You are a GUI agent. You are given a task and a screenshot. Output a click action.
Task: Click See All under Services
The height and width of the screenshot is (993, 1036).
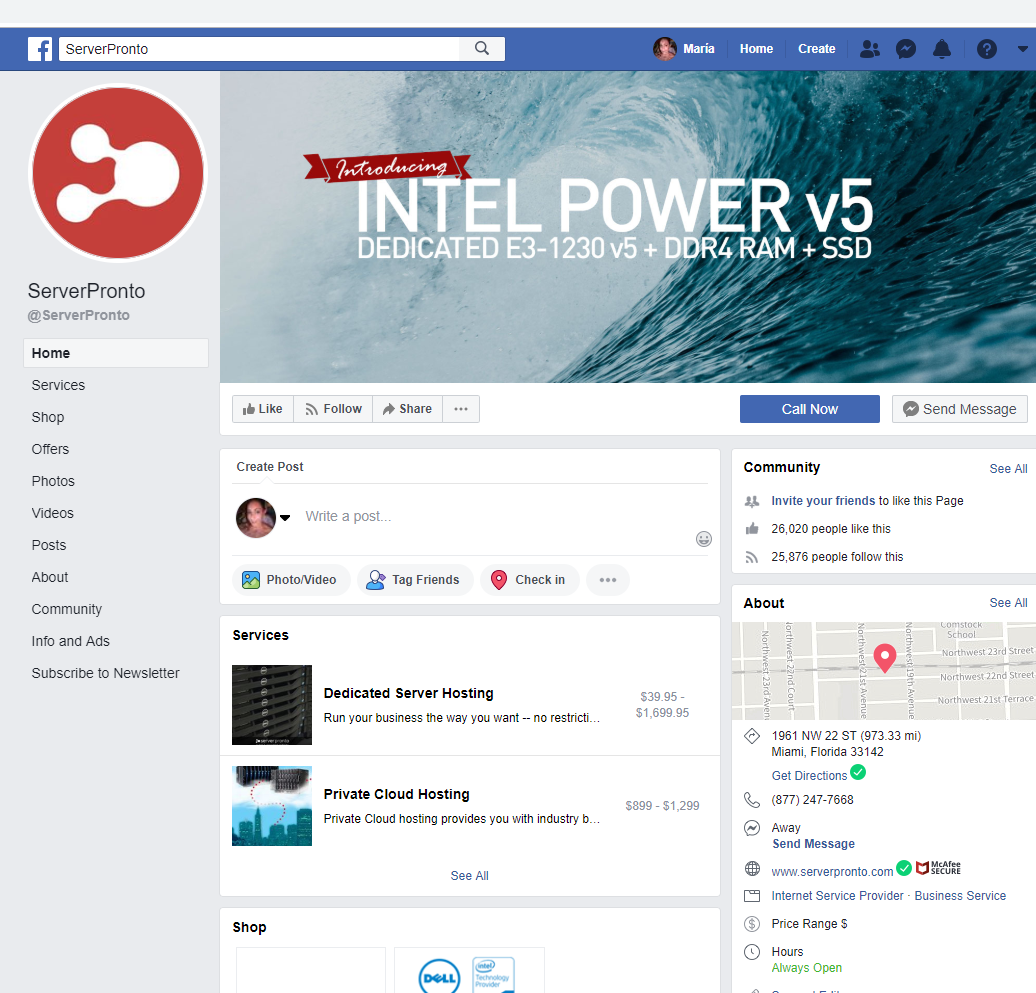470,875
